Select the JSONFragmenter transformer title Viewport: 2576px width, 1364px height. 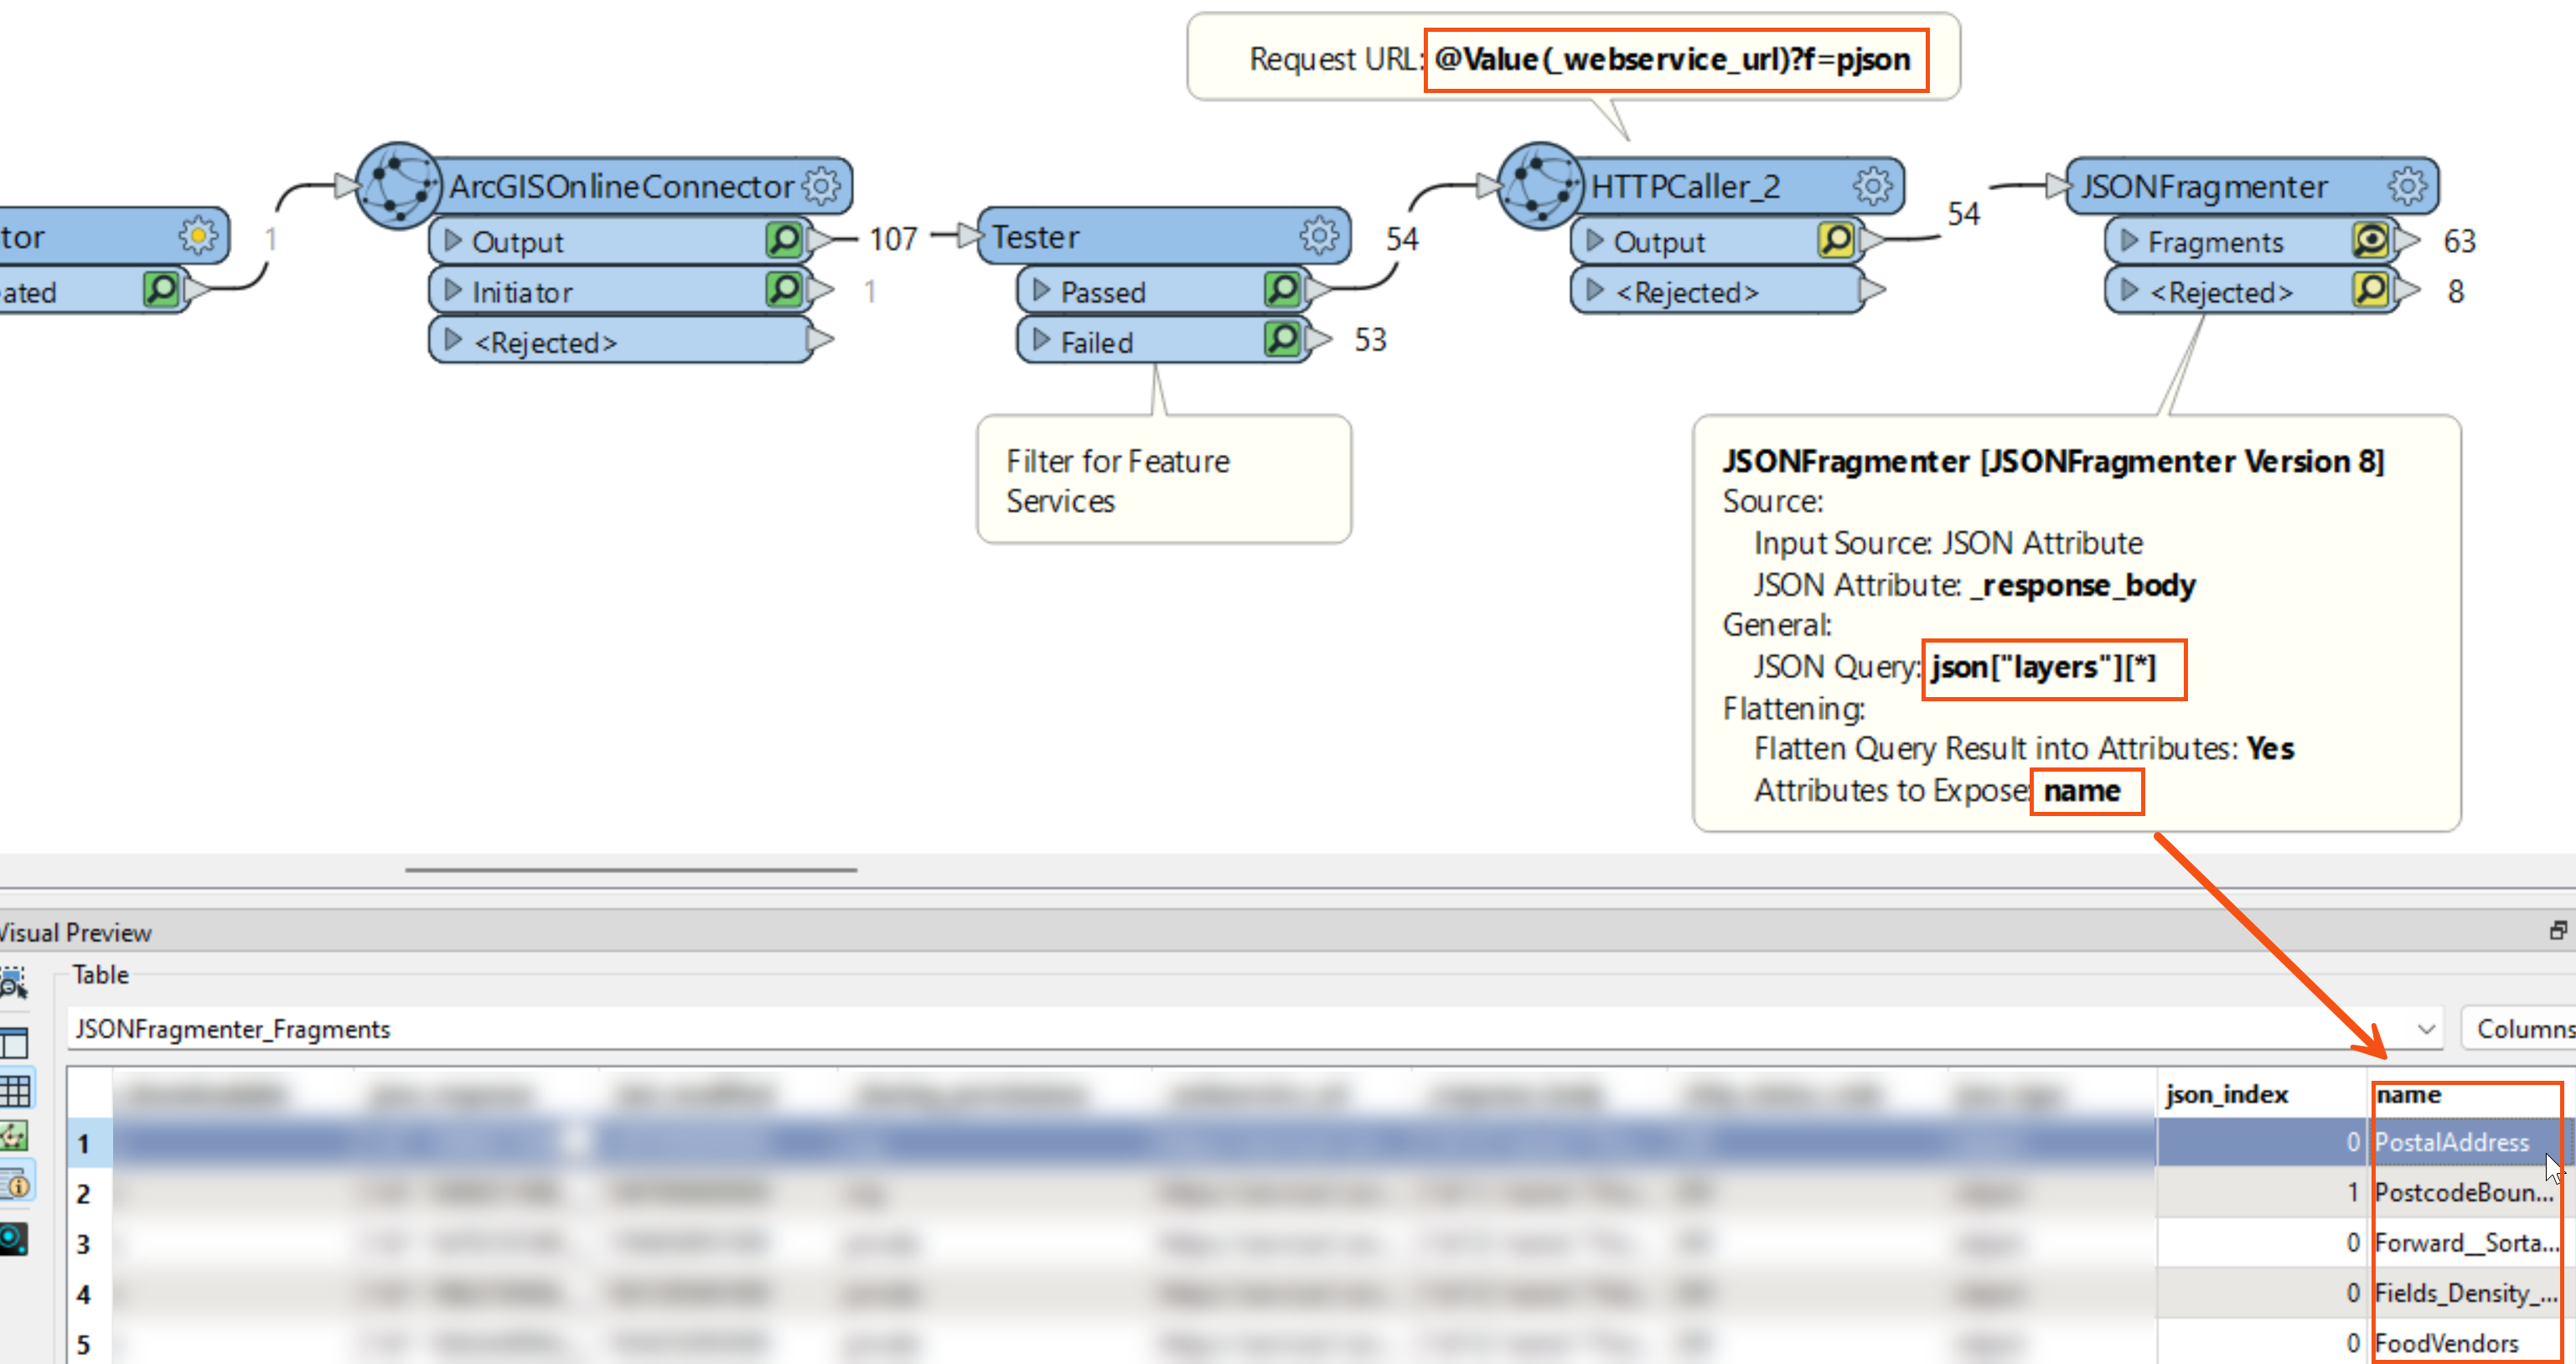2204,186
